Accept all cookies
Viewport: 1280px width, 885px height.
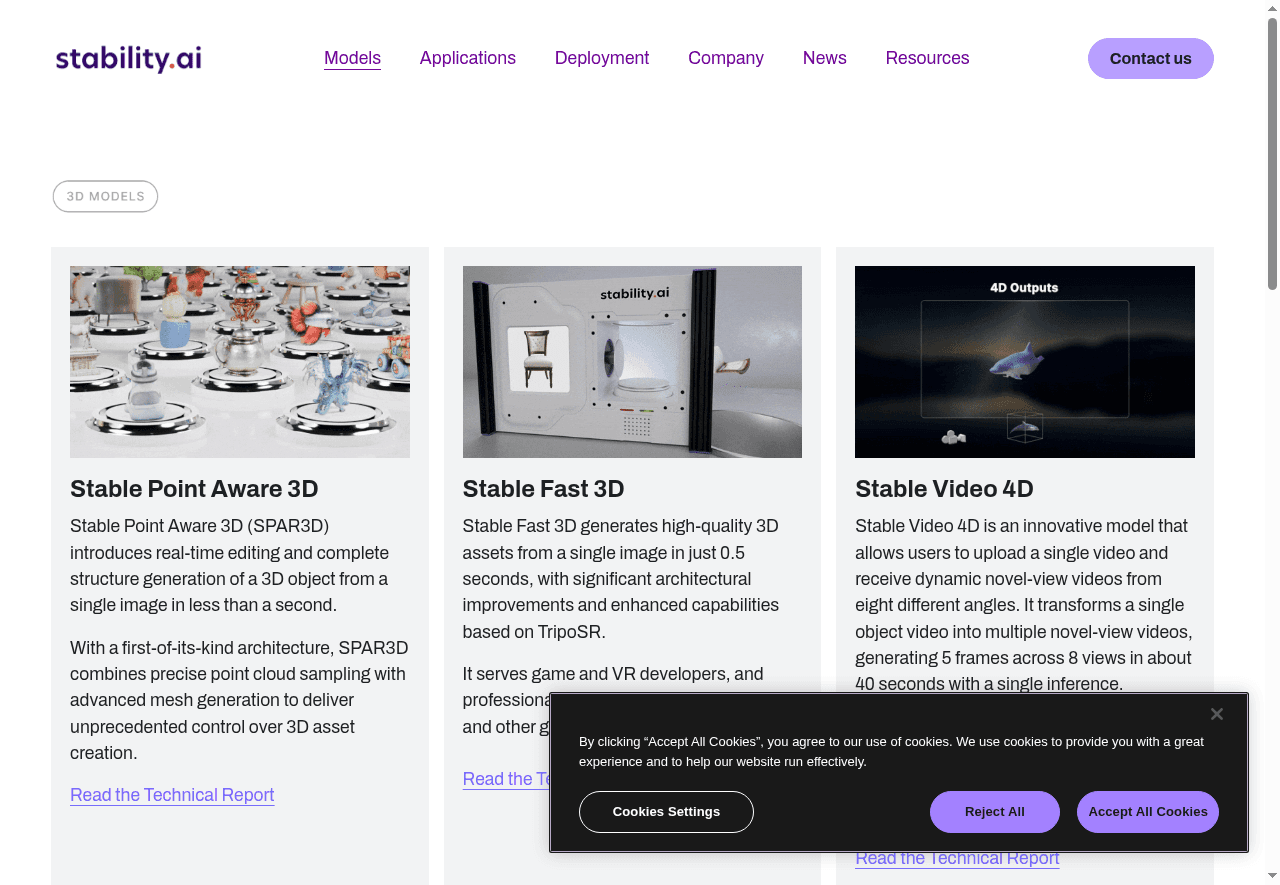pos(1147,812)
